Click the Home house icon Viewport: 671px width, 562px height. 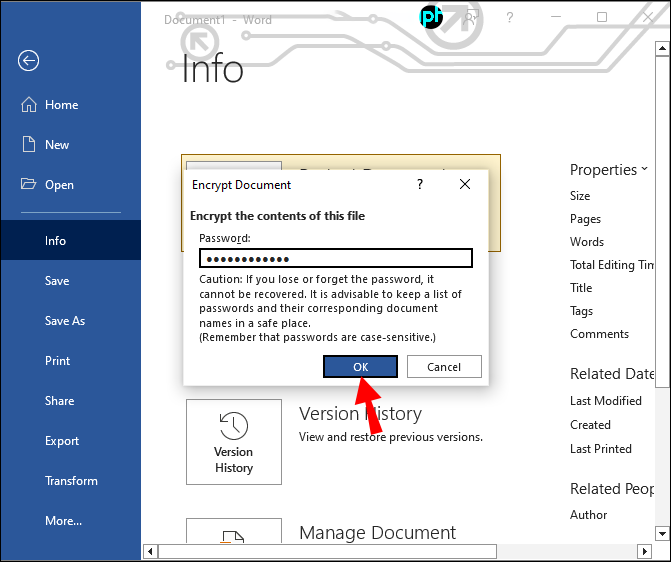pos(29,104)
